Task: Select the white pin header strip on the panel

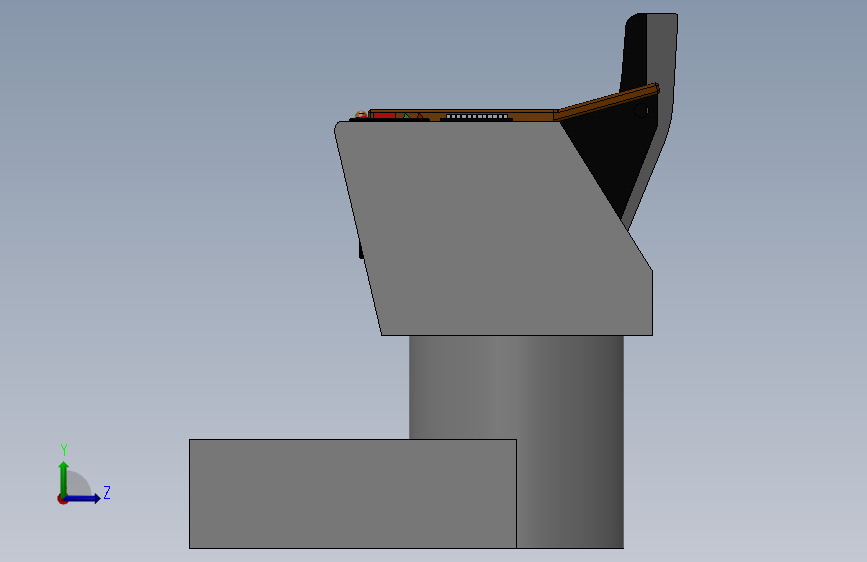Action: (477, 117)
